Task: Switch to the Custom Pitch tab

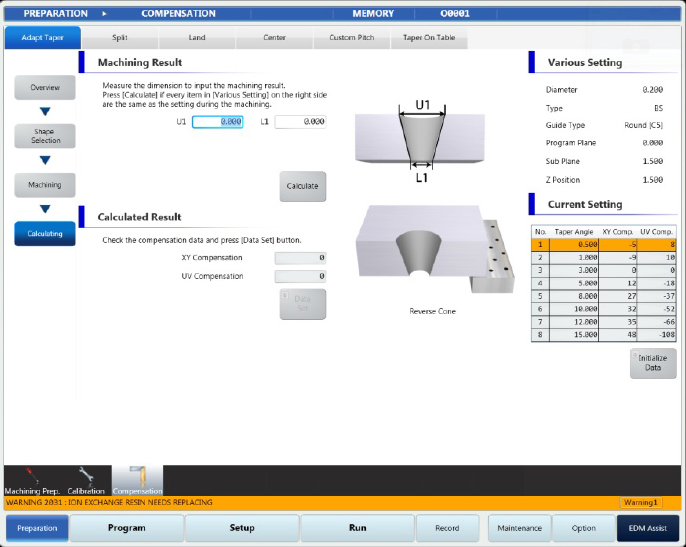Action: 351,38
